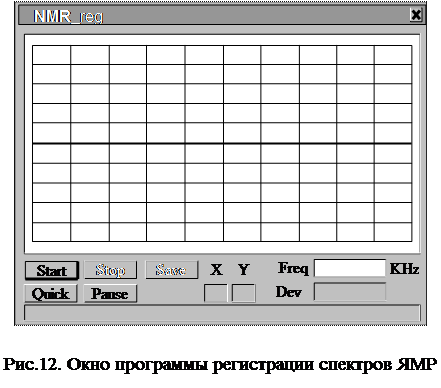The width and height of the screenshot is (441, 388).
Task: Click the Y coordinate readout box
Action: coord(244,293)
